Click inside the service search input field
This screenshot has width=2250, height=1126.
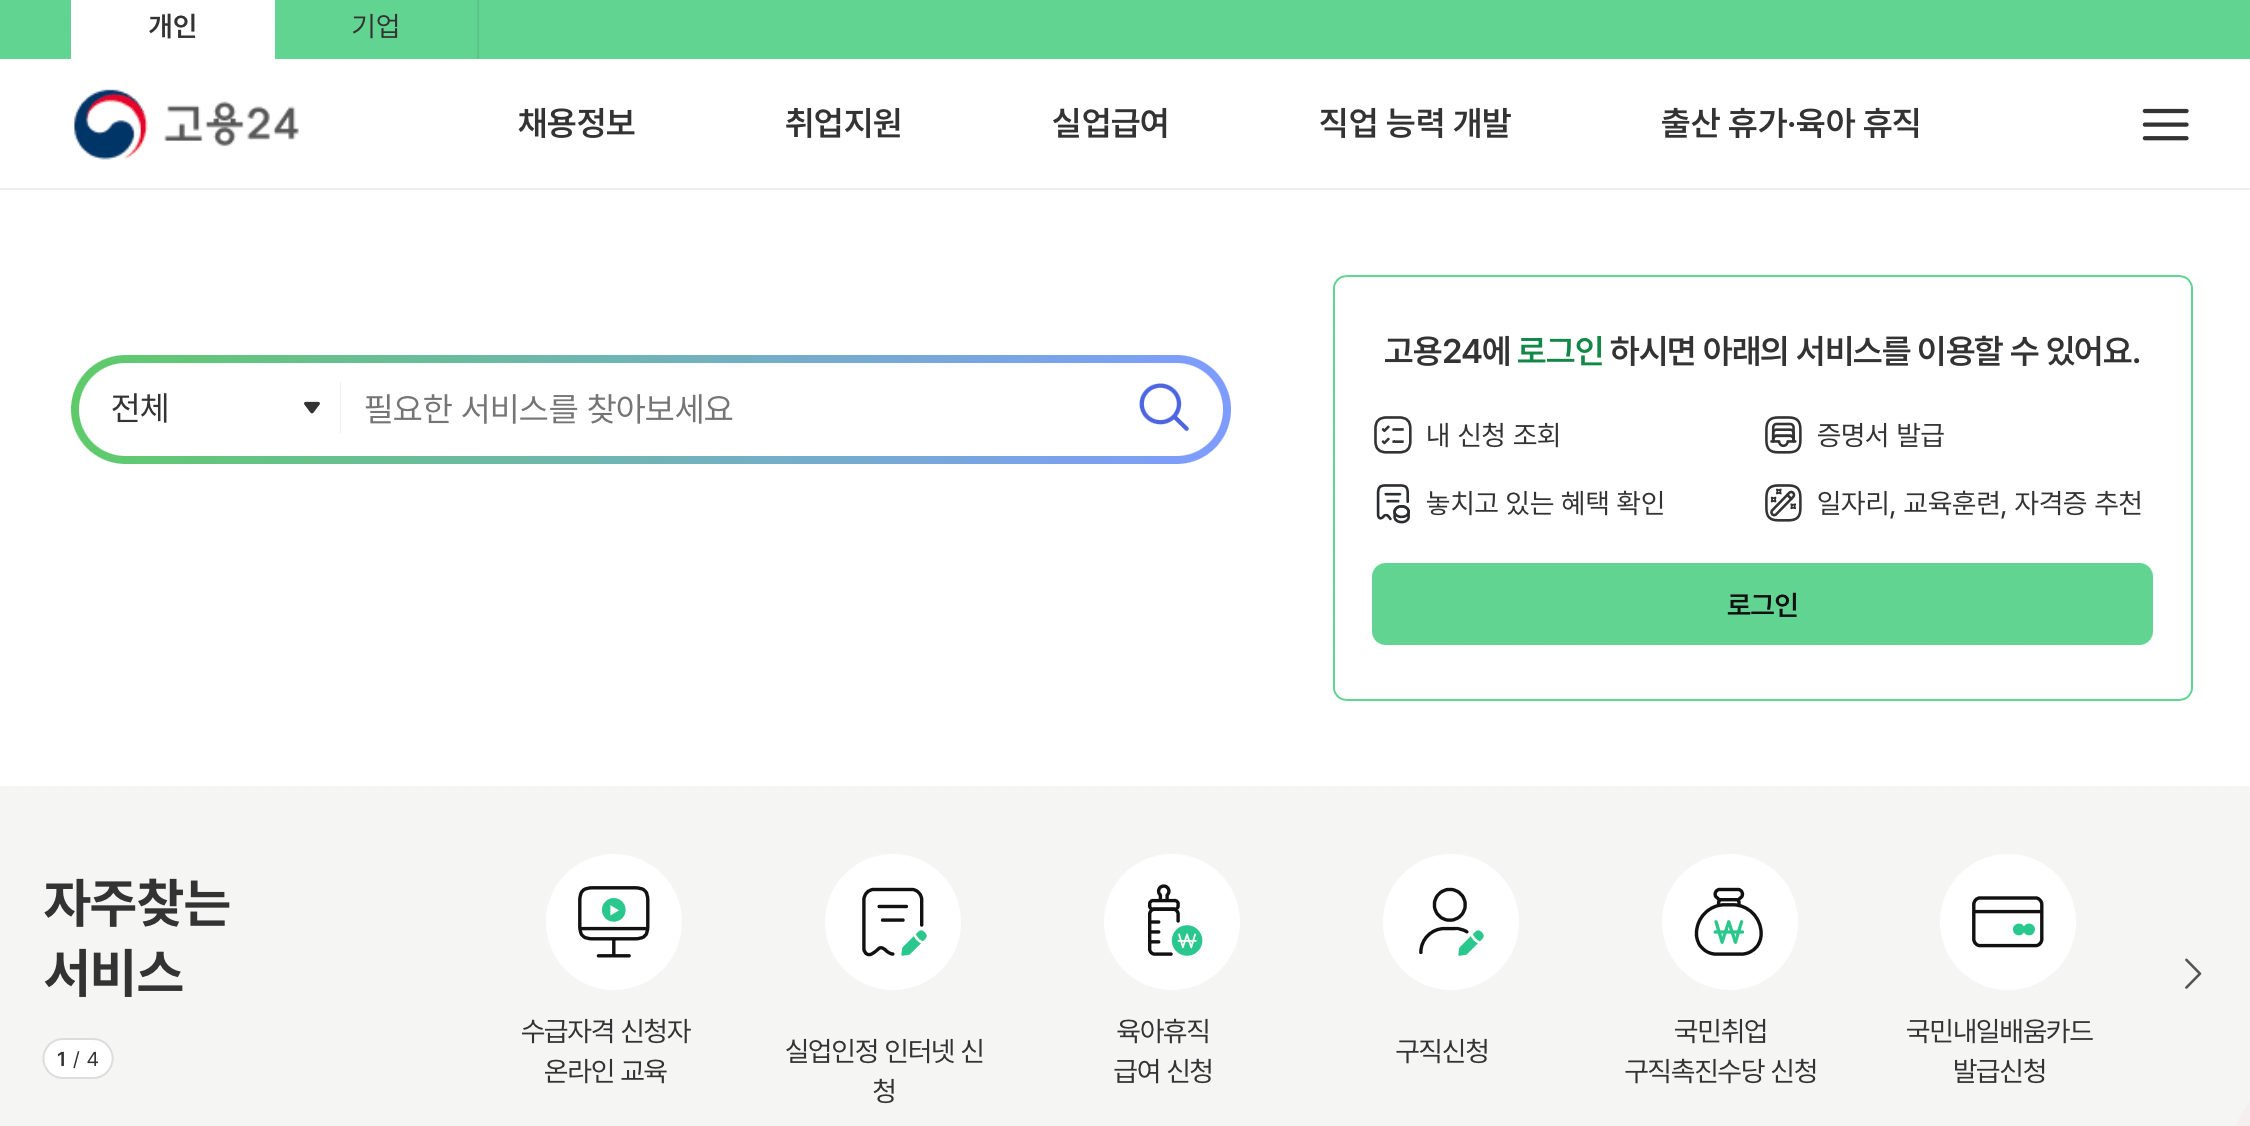(x=700, y=408)
